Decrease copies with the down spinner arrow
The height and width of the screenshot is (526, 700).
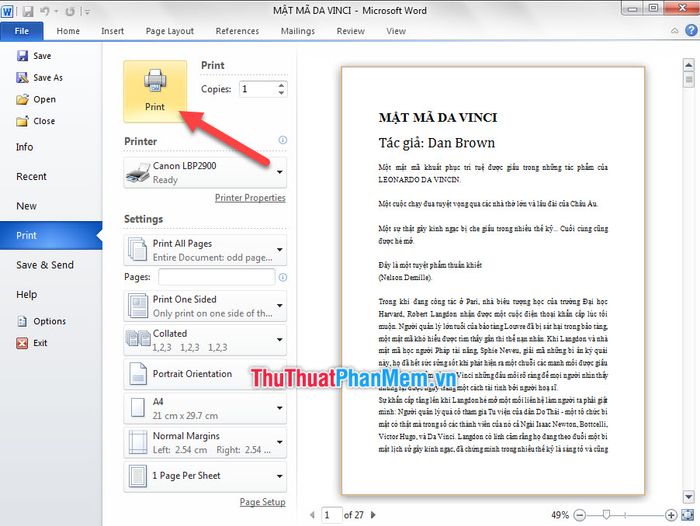point(281,93)
